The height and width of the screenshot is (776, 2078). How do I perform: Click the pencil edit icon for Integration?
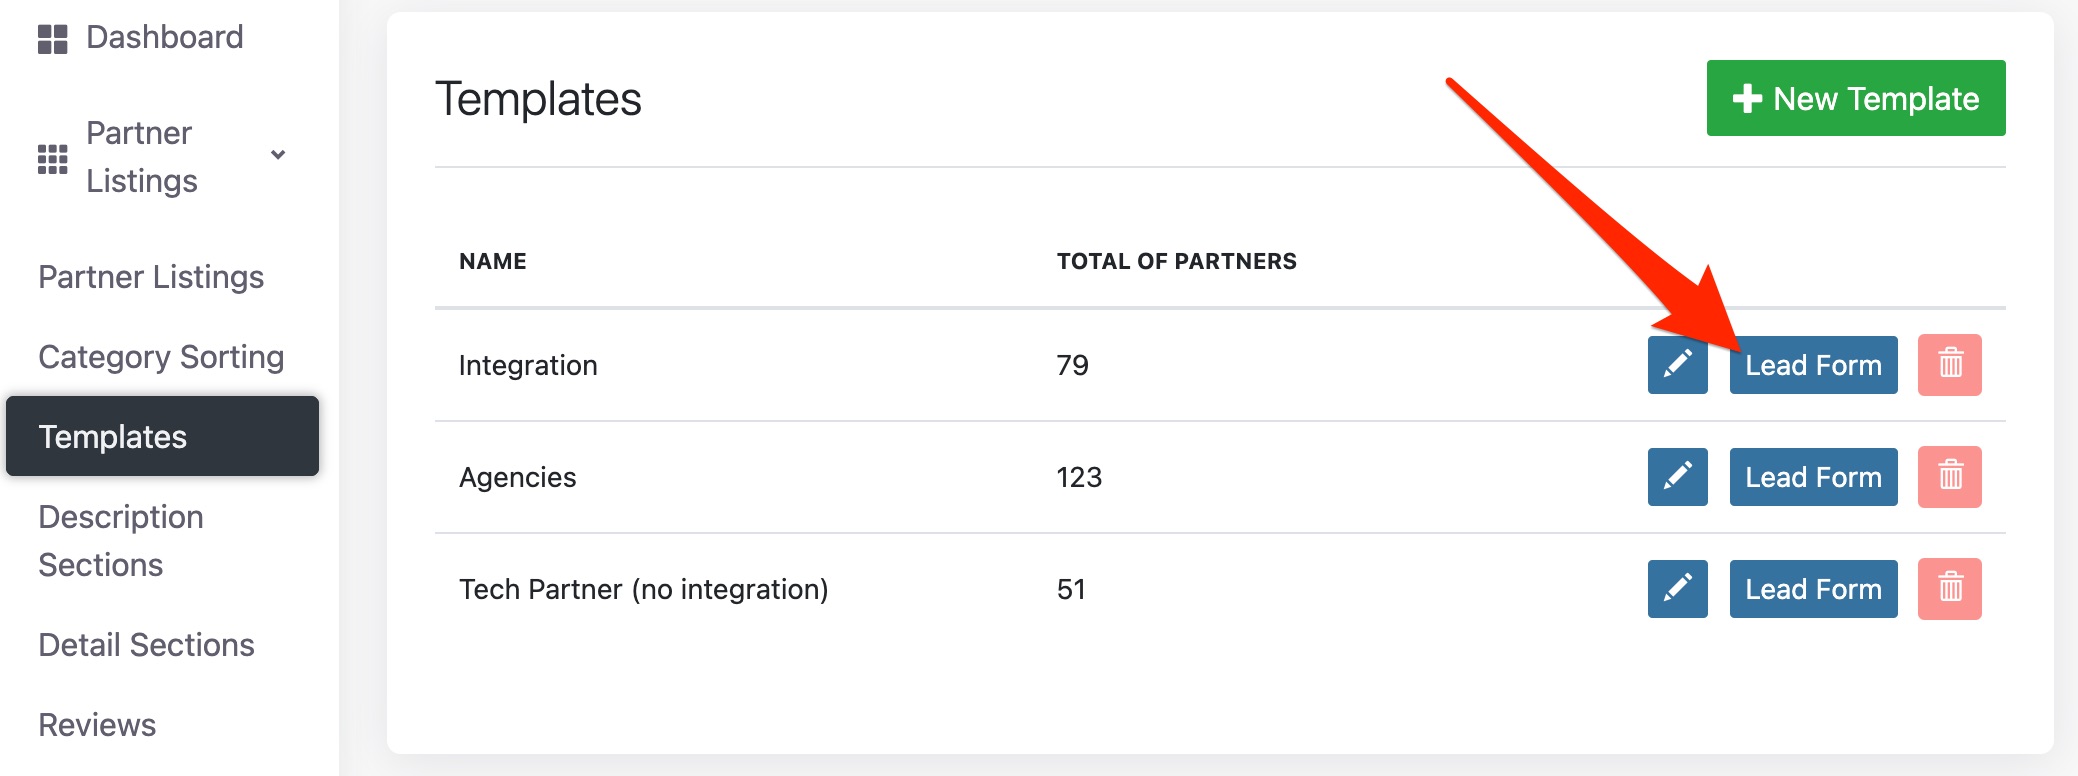click(1677, 365)
